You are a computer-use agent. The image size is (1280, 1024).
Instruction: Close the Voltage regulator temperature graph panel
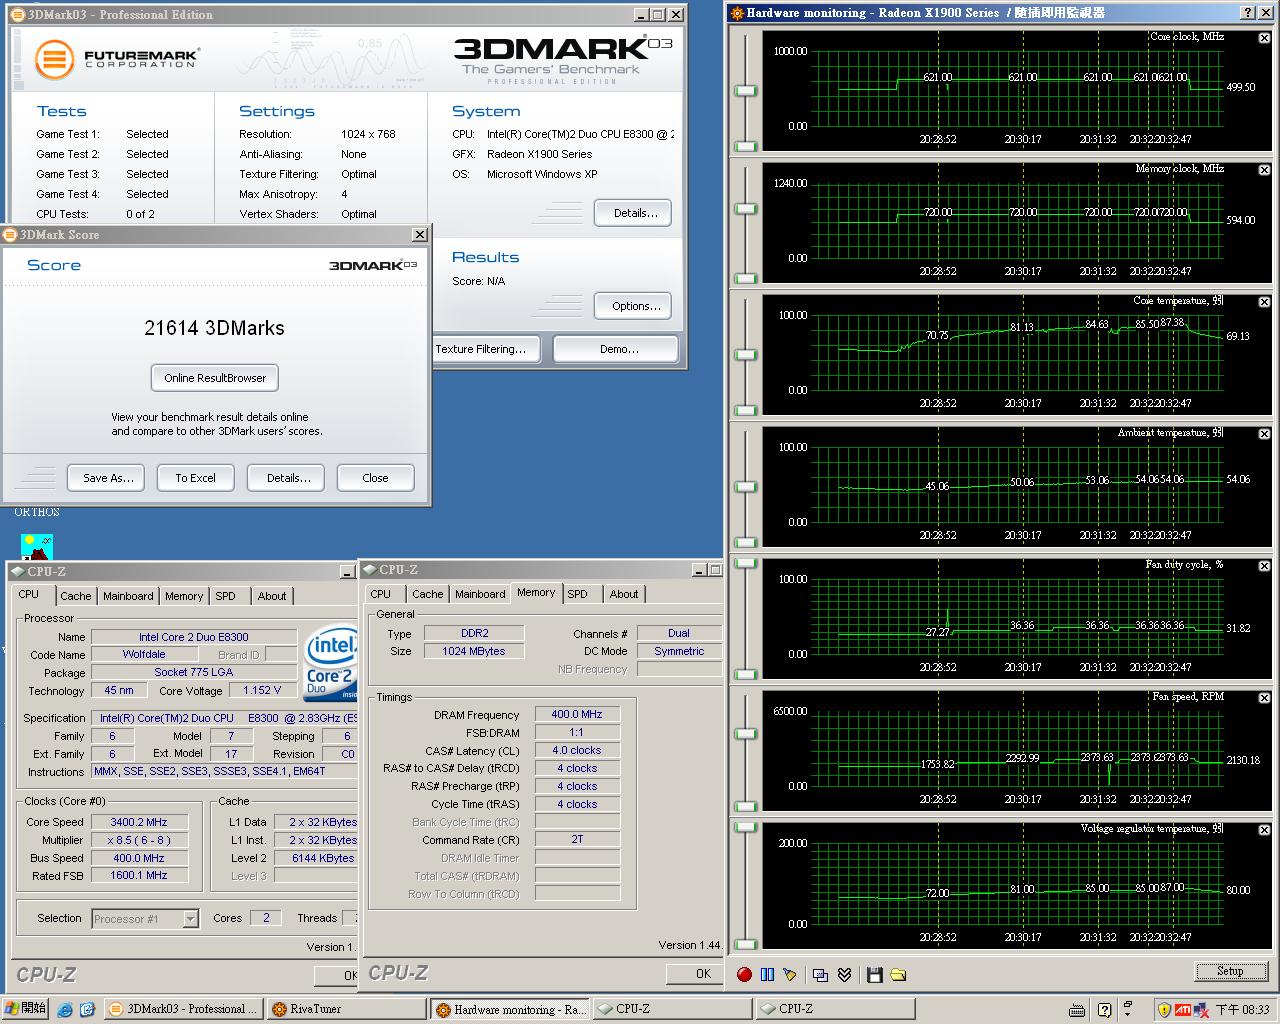point(1264,830)
